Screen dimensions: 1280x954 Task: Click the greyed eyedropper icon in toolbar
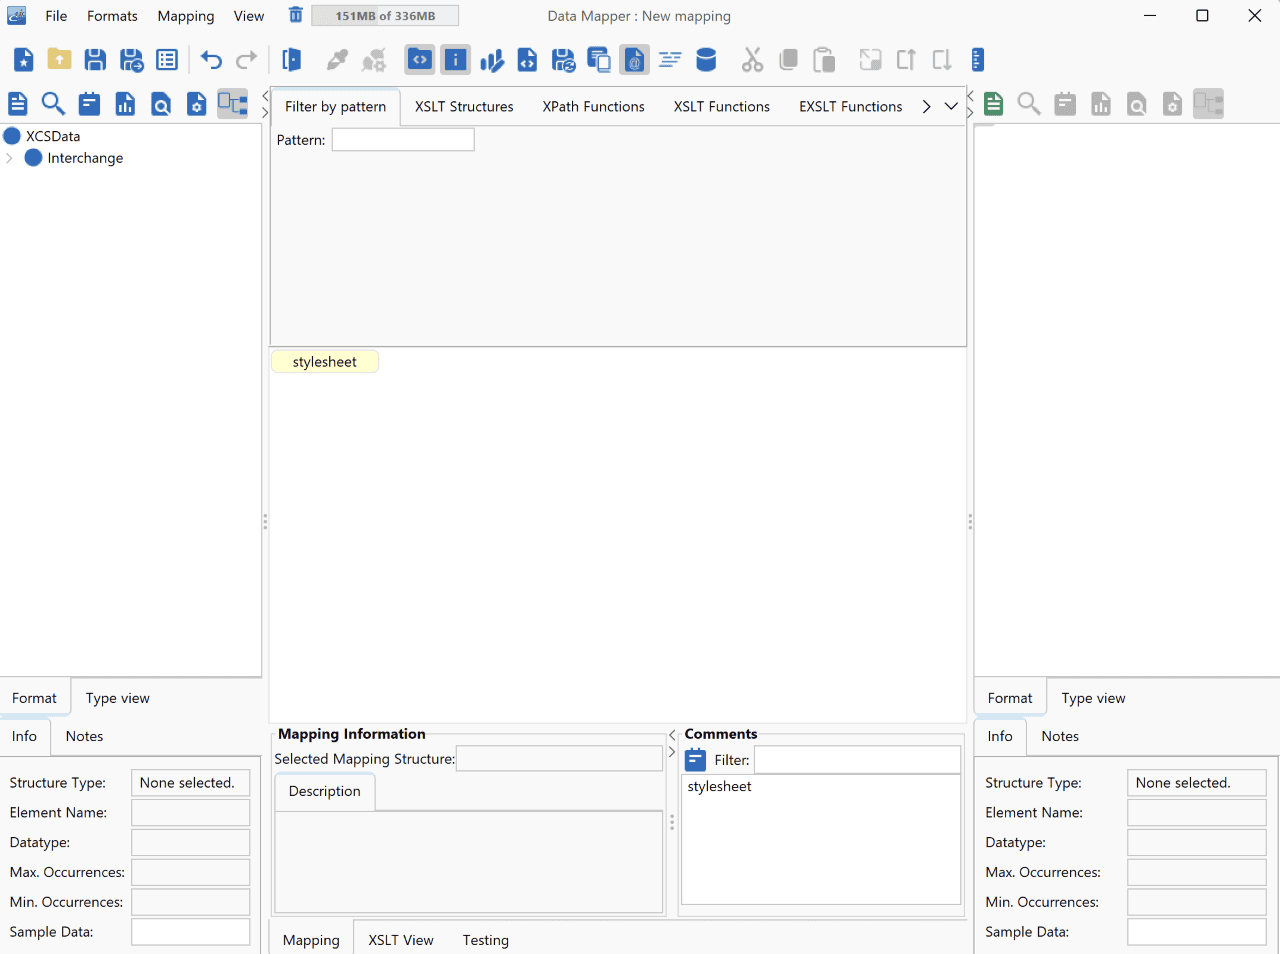click(338, 60)
